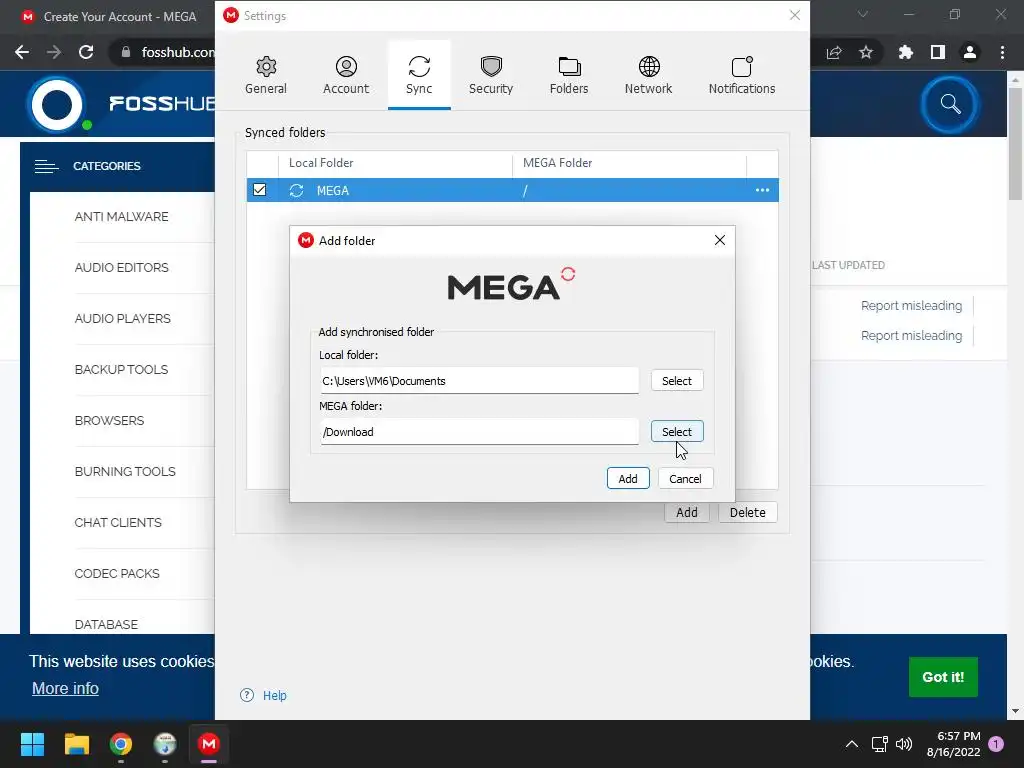Open the three-dots menu for MEGA sync row
Viewport: 1024px width, 768px height.
point(762,190)
